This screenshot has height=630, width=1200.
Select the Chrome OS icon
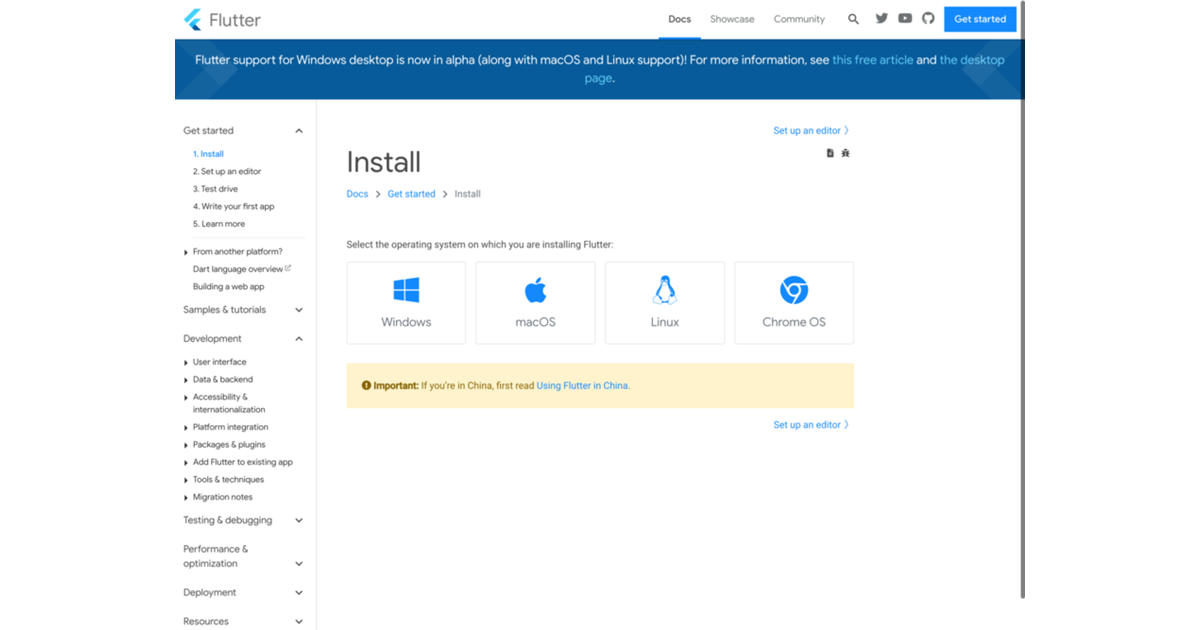pos(794,291)
